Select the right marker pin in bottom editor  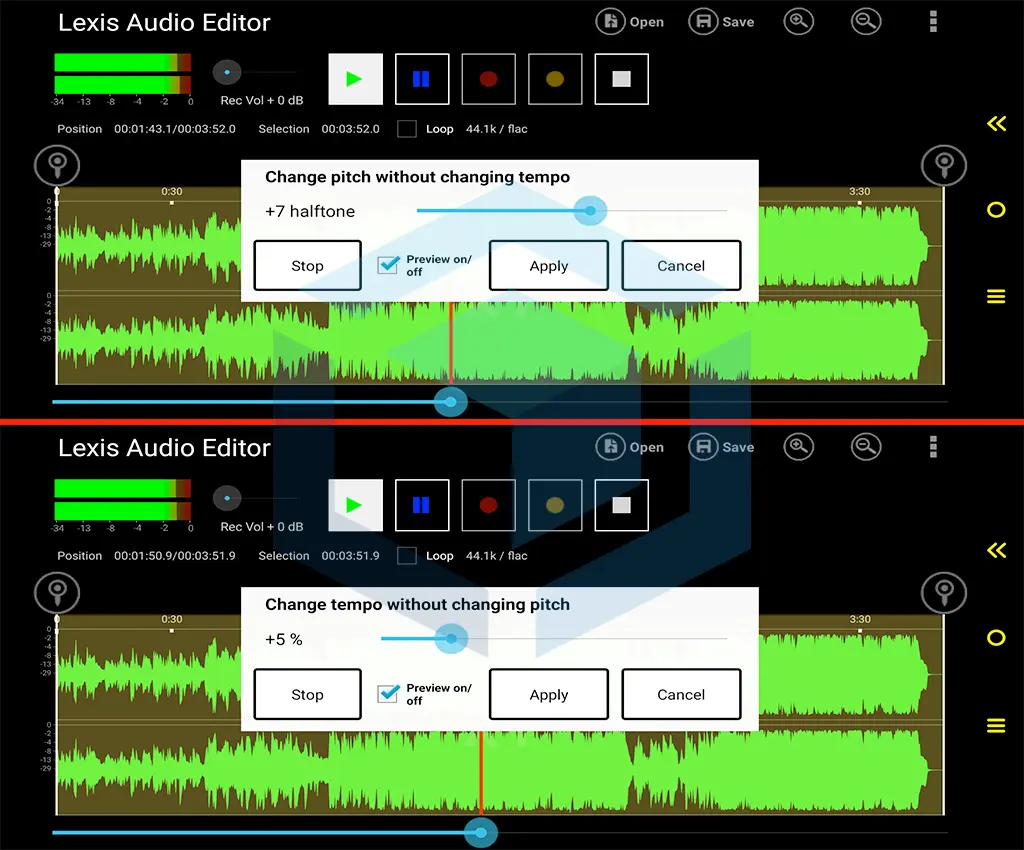coord(944,593)
